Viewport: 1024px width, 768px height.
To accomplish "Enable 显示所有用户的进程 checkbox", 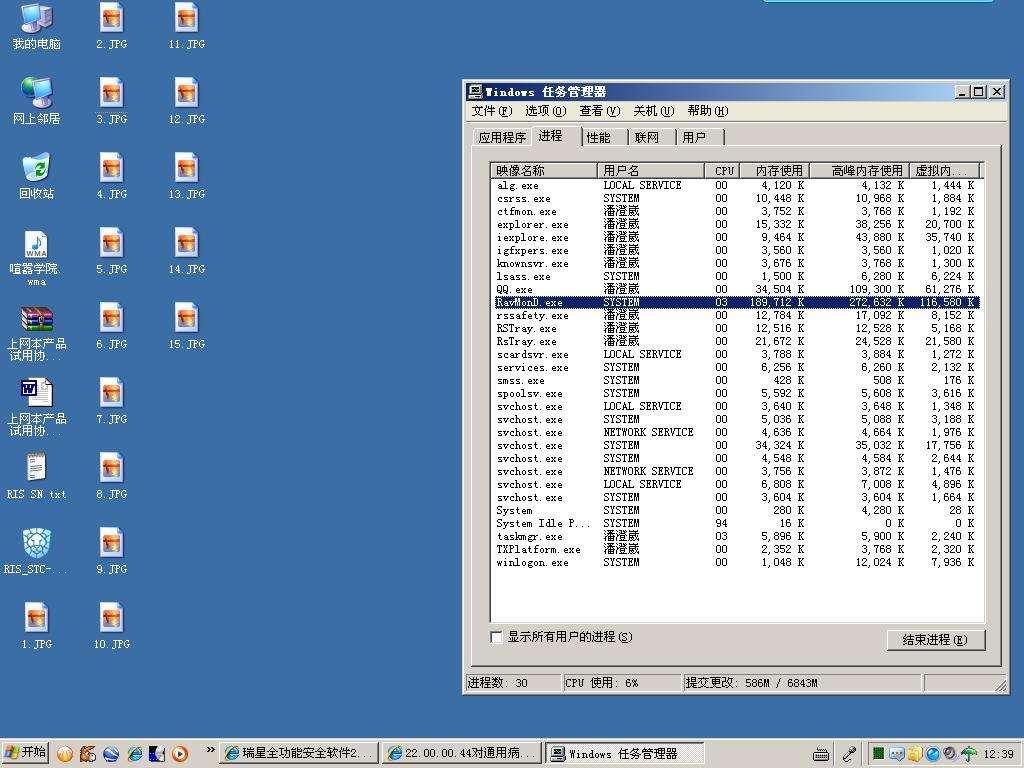I will tap(496, 637).
